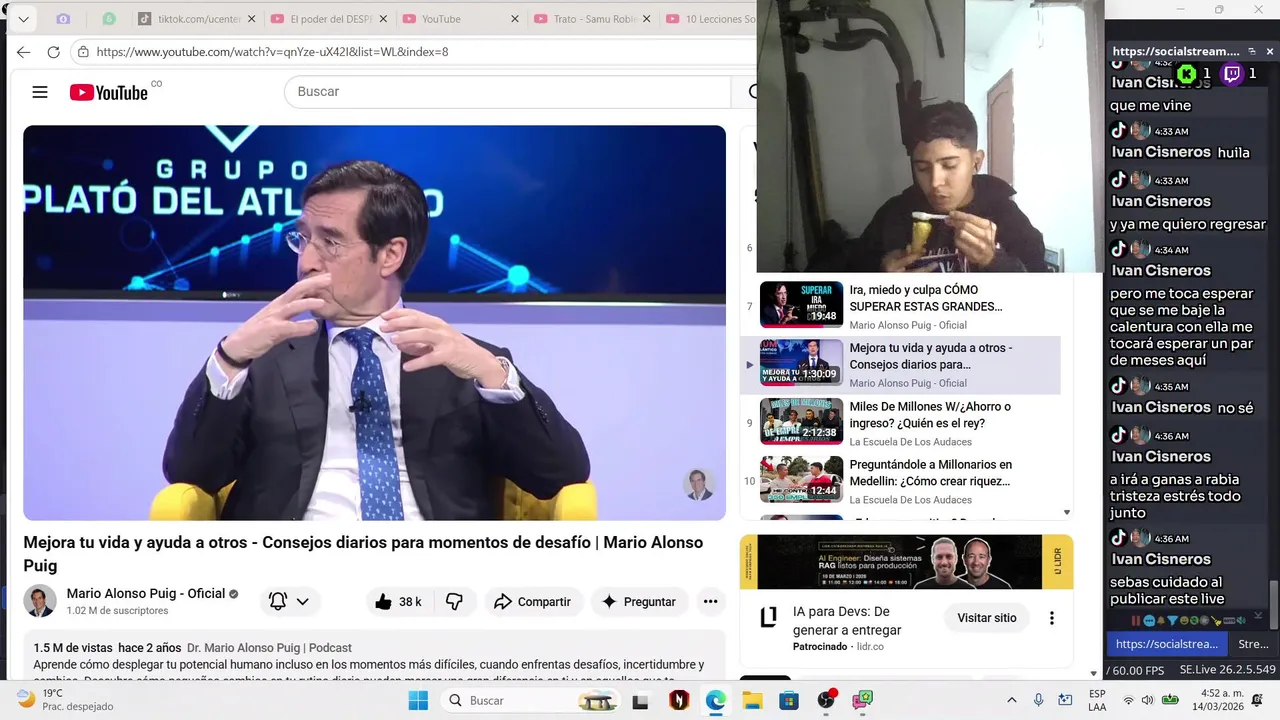The width and height of the screenshot is (1280, 720).
Task: Open the Windows Start button
Action: 418,700
